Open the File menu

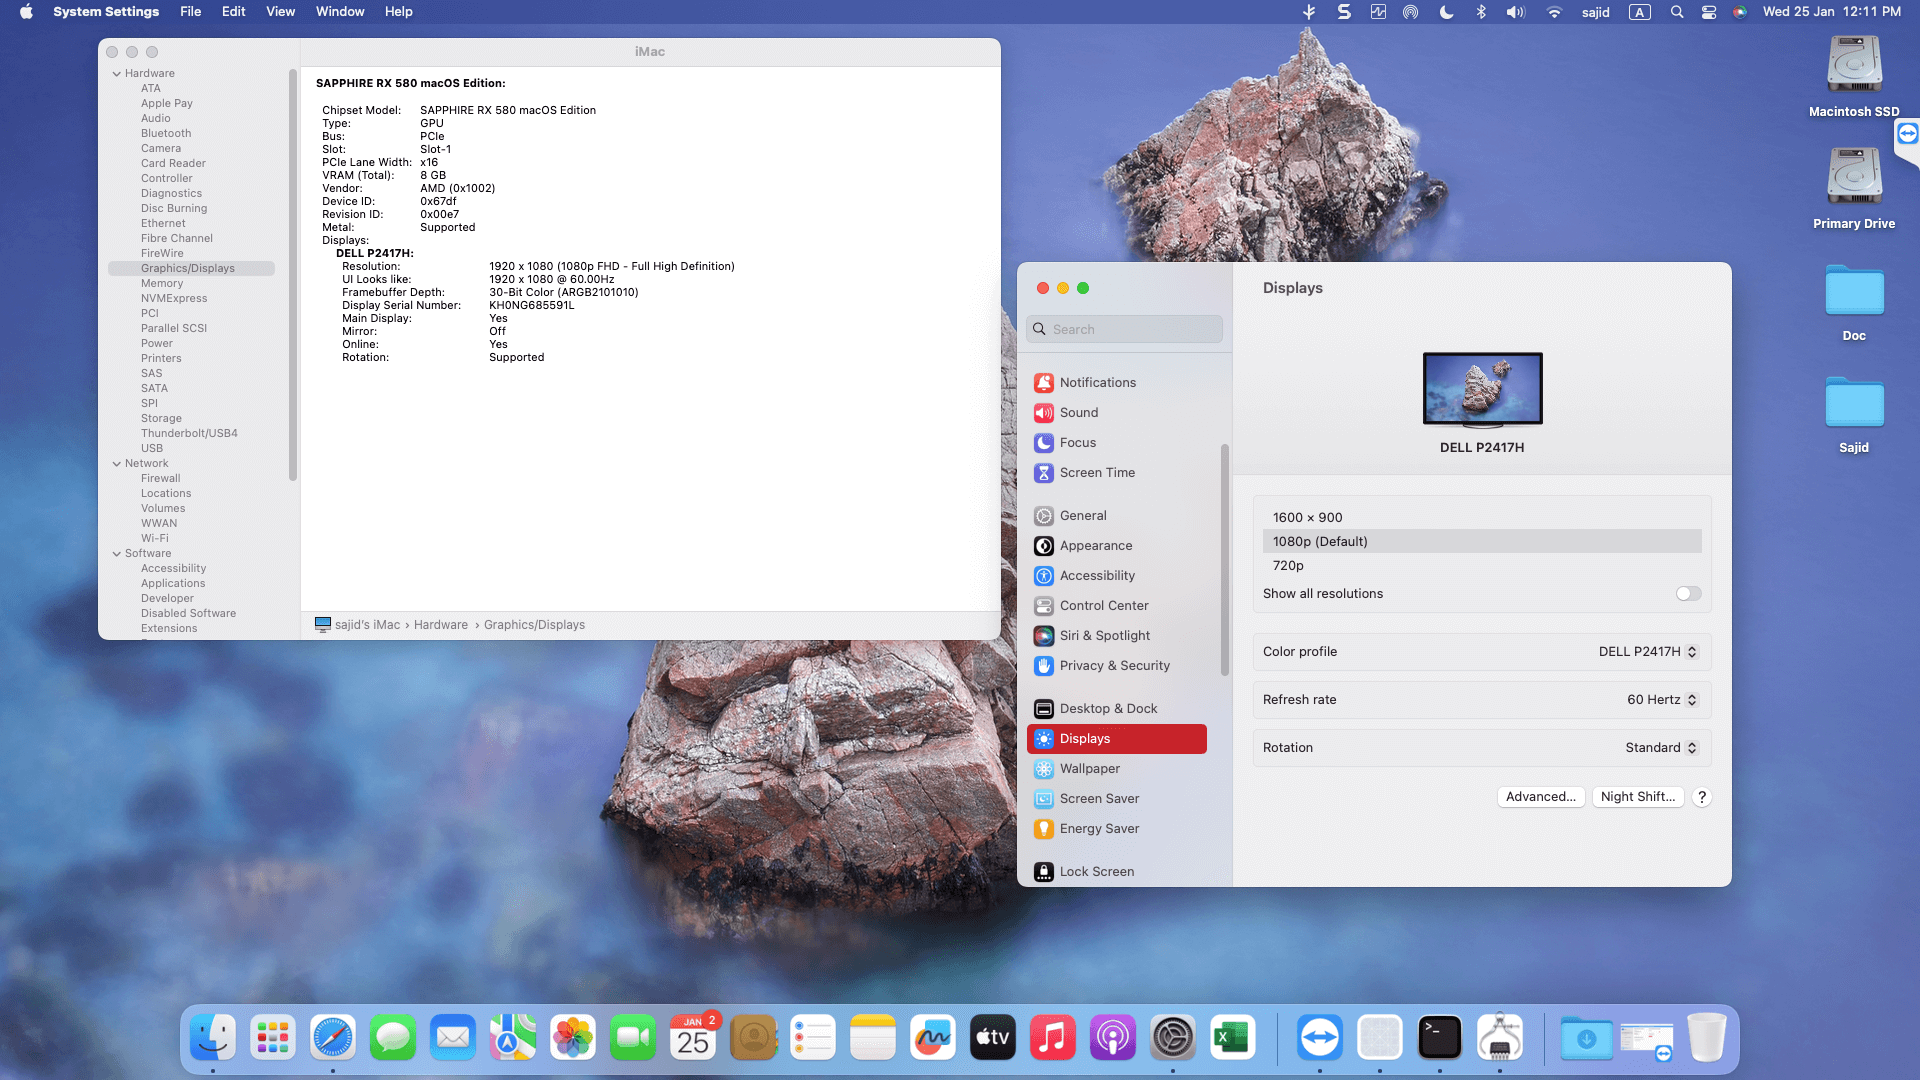[x=190, y=12]
